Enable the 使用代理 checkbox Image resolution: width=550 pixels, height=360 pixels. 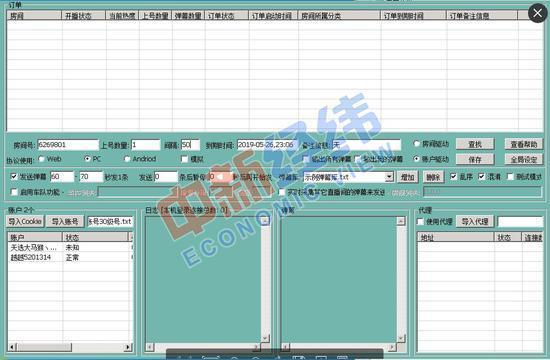coord(420,221)
